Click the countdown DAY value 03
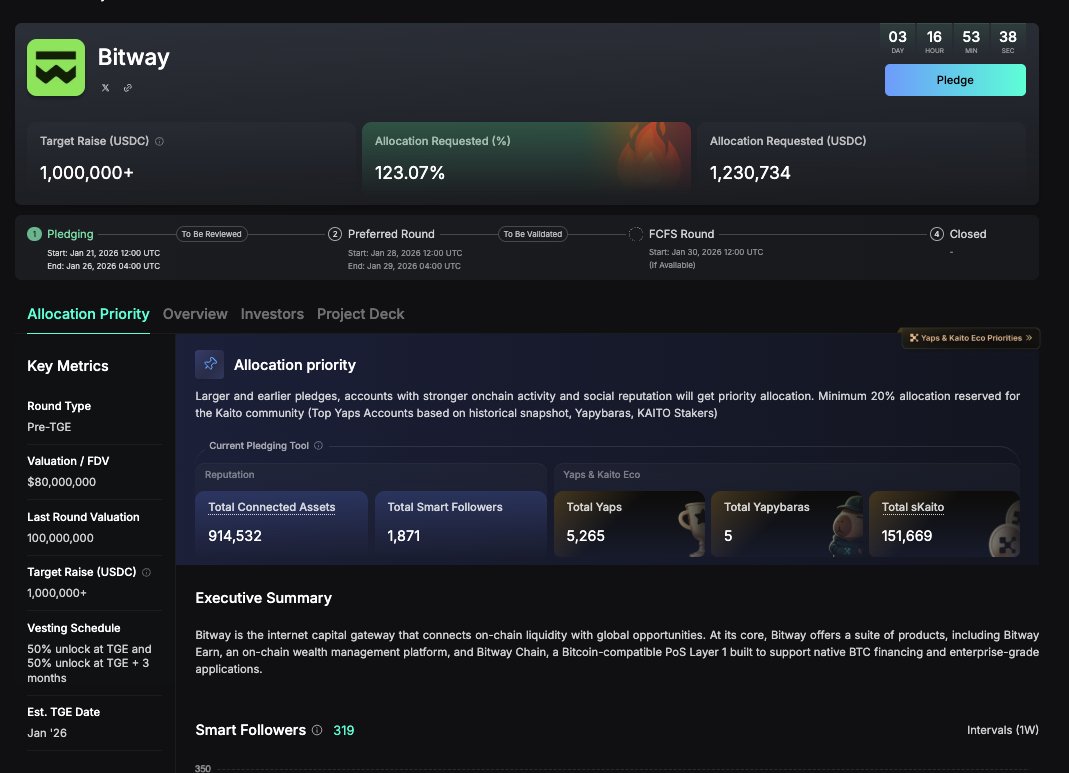 tap(897, 37)
